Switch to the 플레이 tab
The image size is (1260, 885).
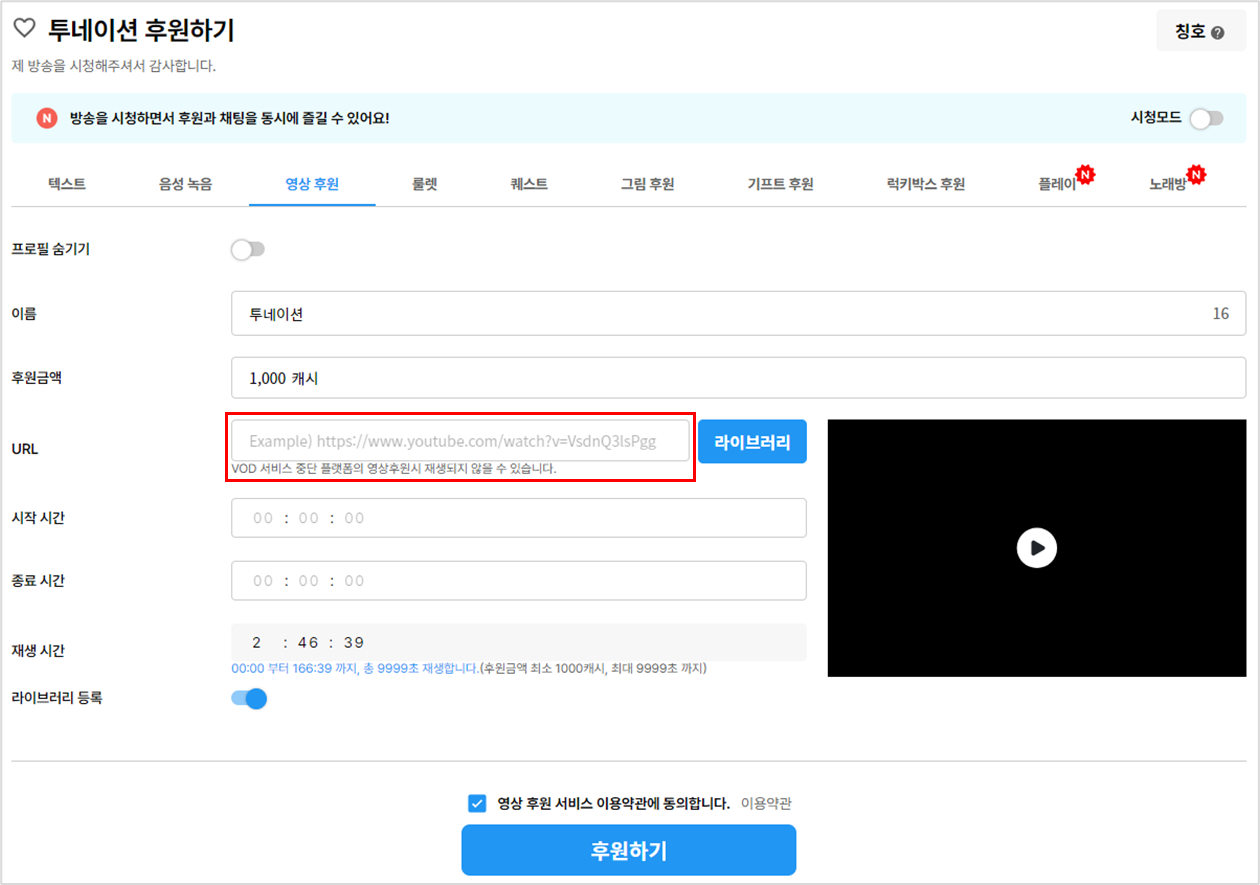point(1057,184)
